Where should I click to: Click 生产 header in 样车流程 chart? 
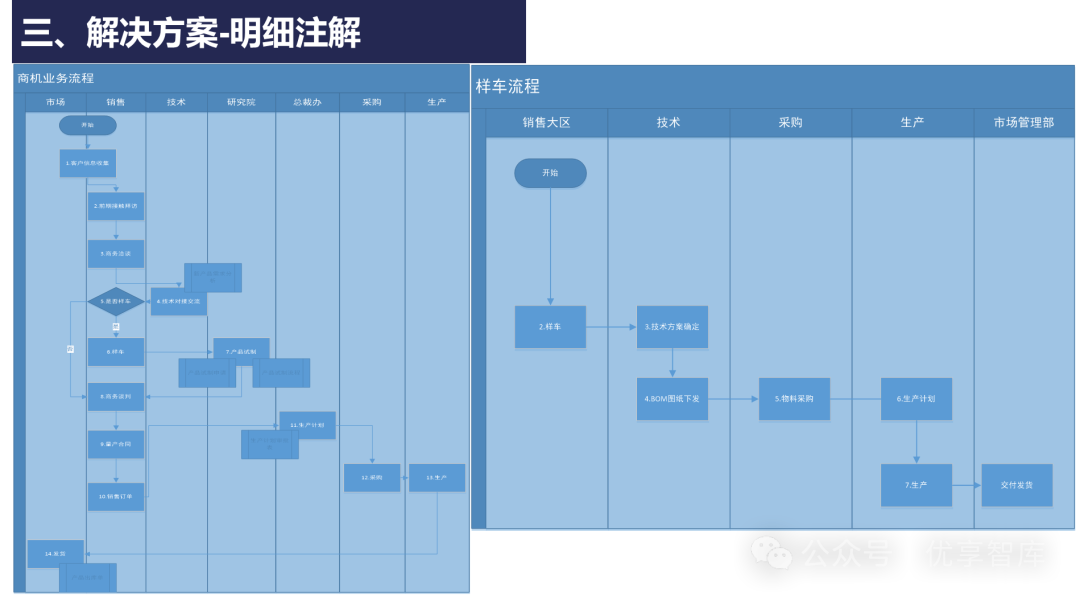(x=913, y=123)
